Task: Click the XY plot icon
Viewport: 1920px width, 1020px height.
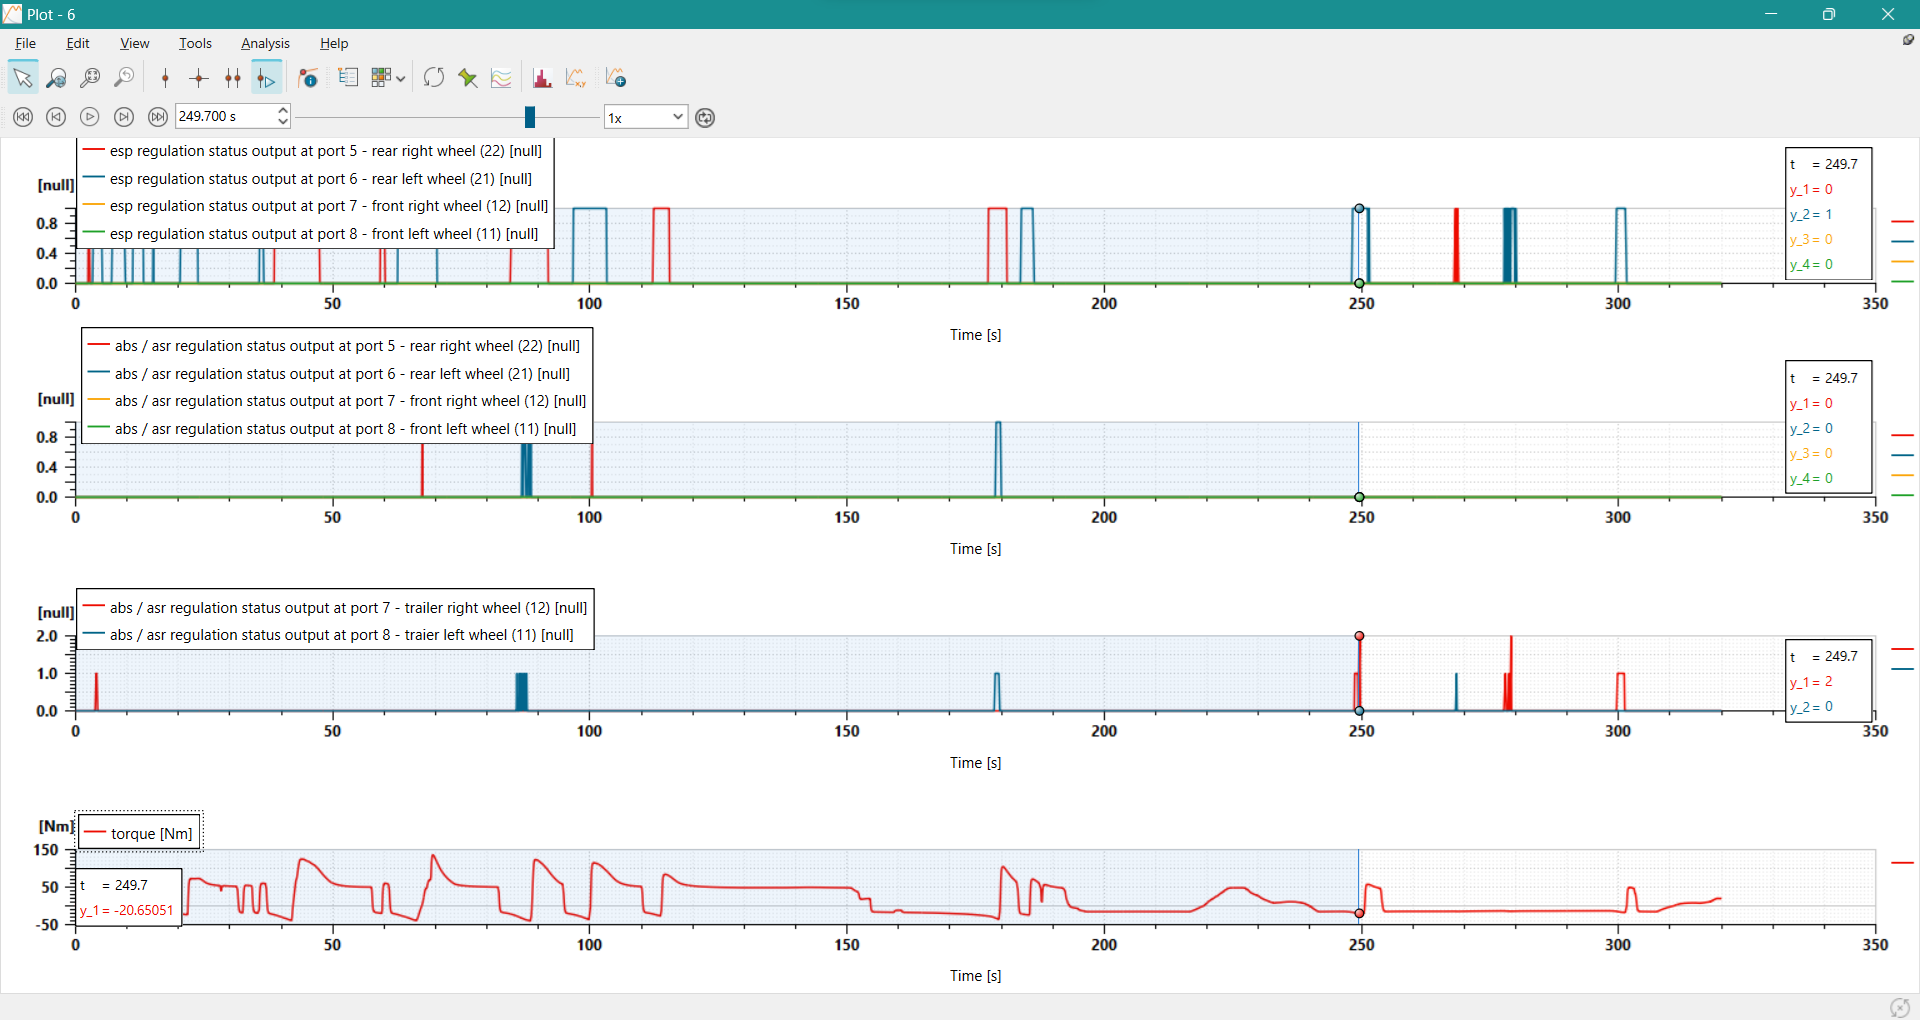Action: pyautogui.click(x=576, y=78)
